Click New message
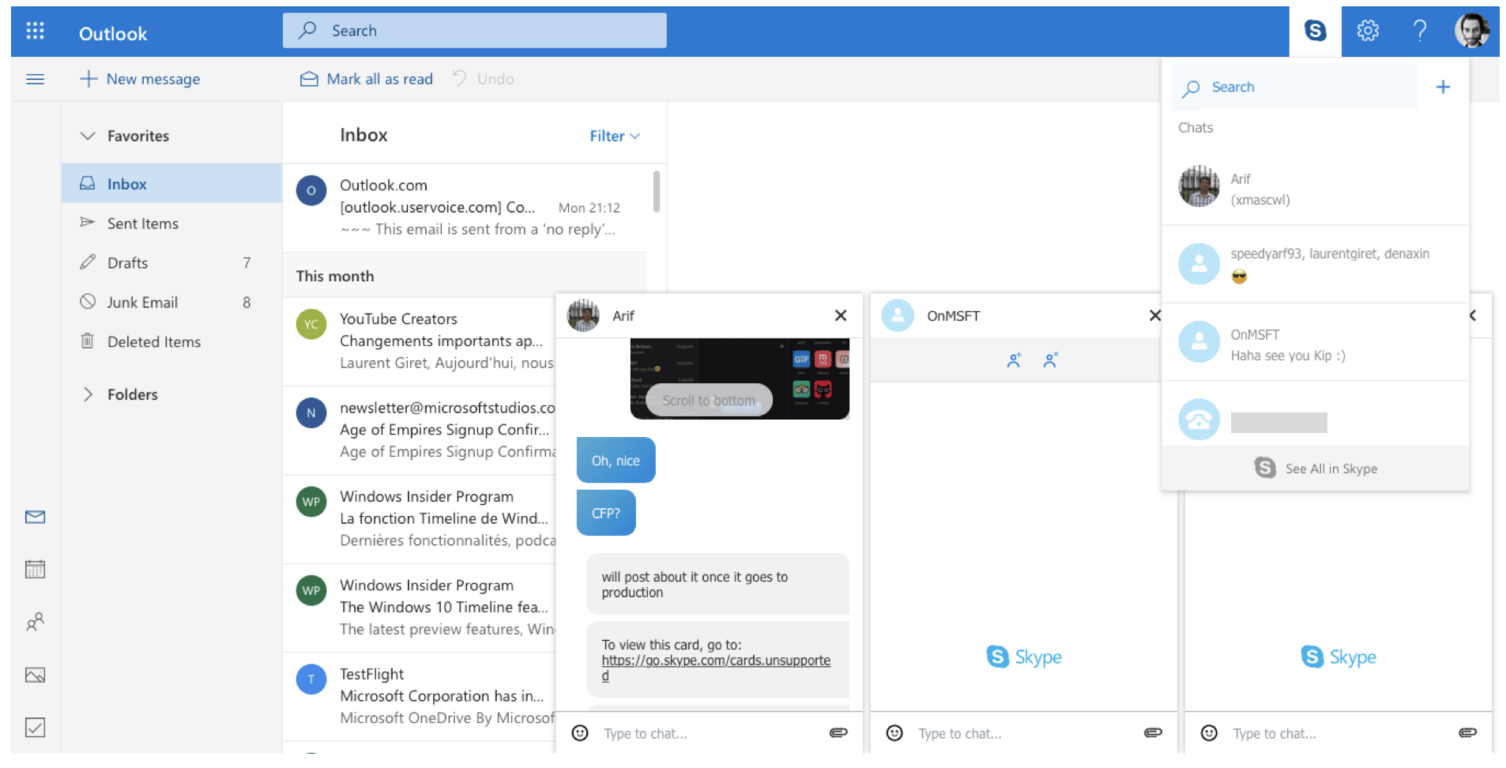 pos(140,79)
